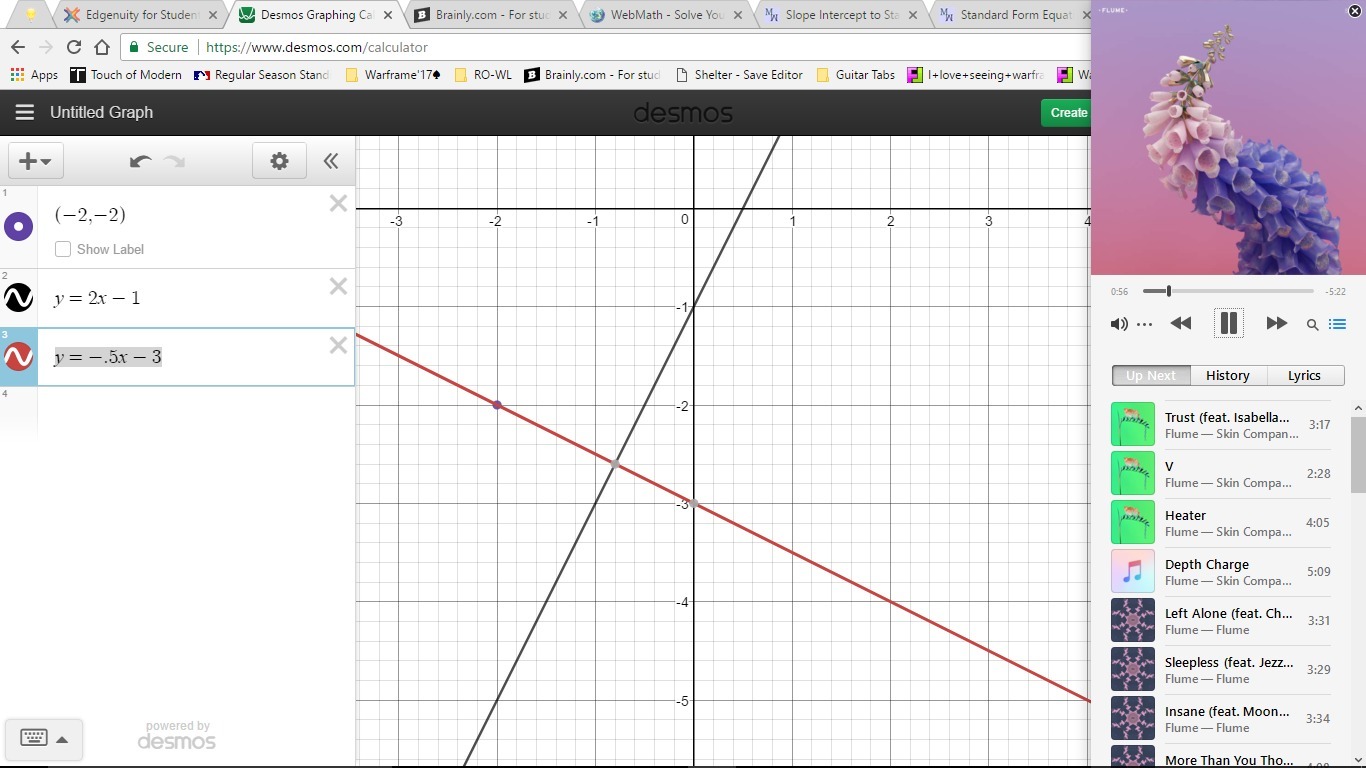This screenshot has width=1366, height=768.
Task: Hide the y = 2x − 1 line
Action: 18,298
